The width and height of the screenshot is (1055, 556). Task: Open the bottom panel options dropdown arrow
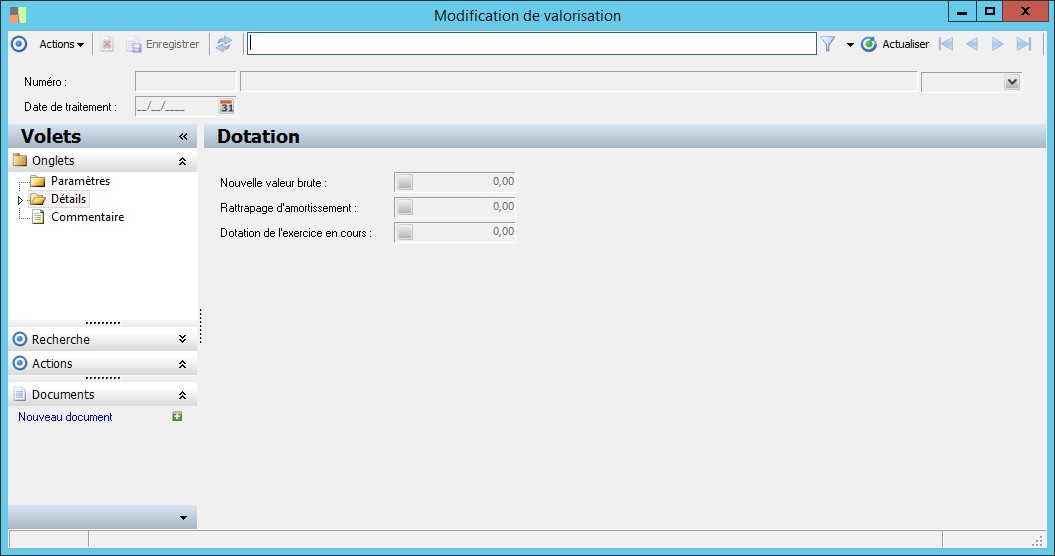183,518
